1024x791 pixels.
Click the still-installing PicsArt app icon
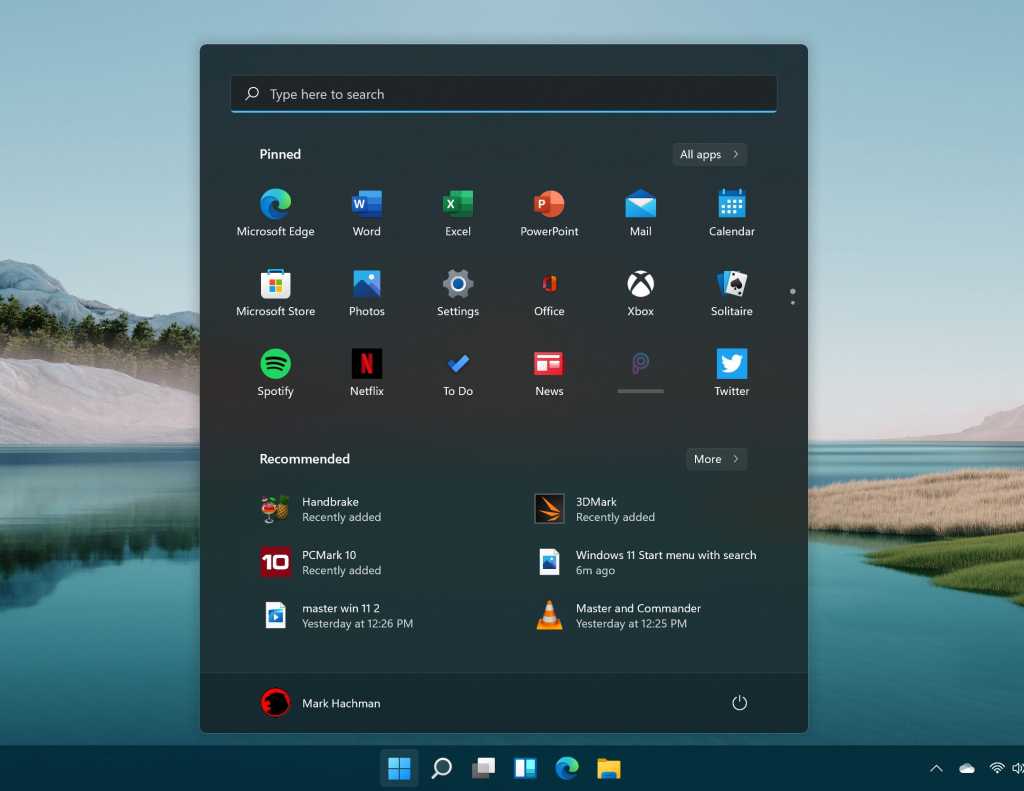click(x=641, y=371)
